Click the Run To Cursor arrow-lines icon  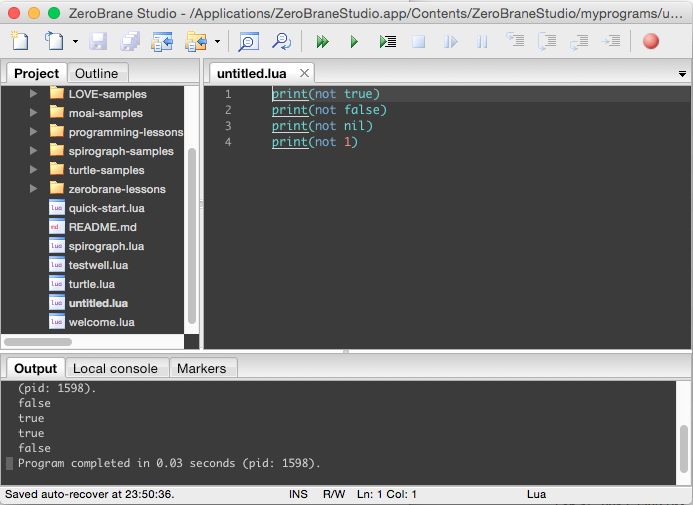[611, 42]
